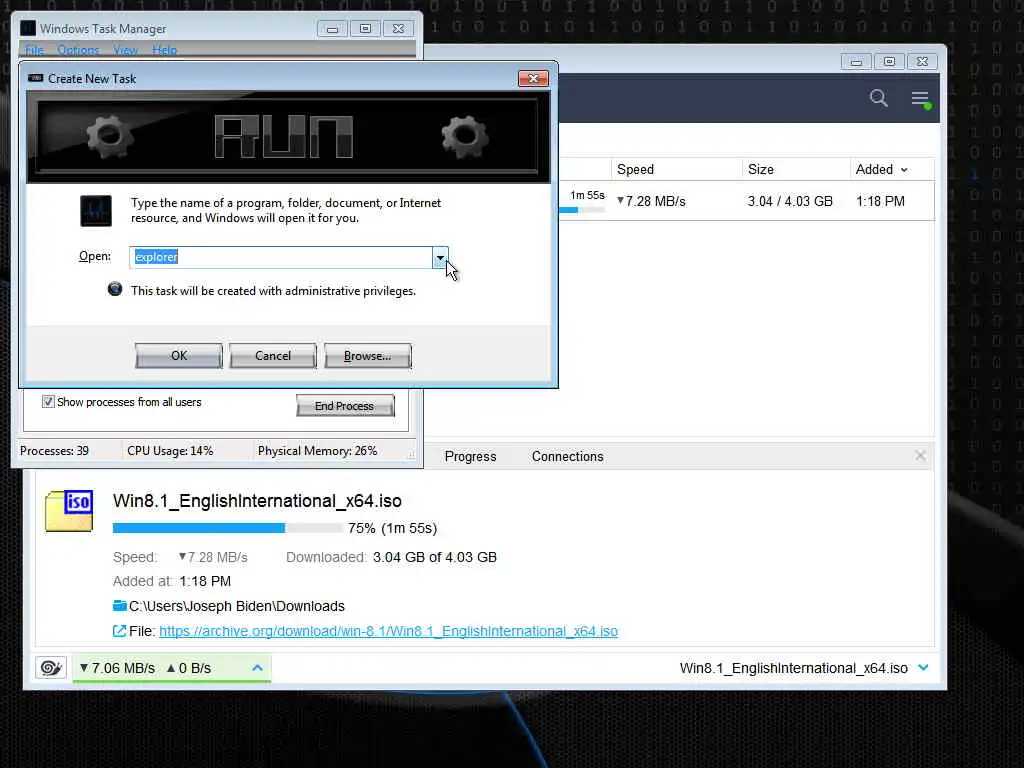Expand the chevron beside Win8.1 filename at bottom
The image size is (1024, 768).
click(x=923, y=667)
